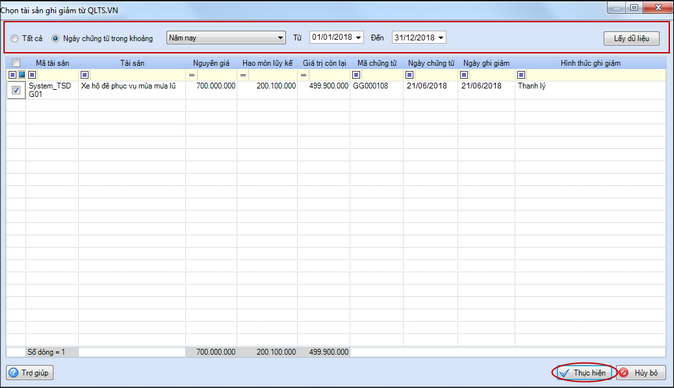Click the Tài sản filter input field

click(137, 75)
